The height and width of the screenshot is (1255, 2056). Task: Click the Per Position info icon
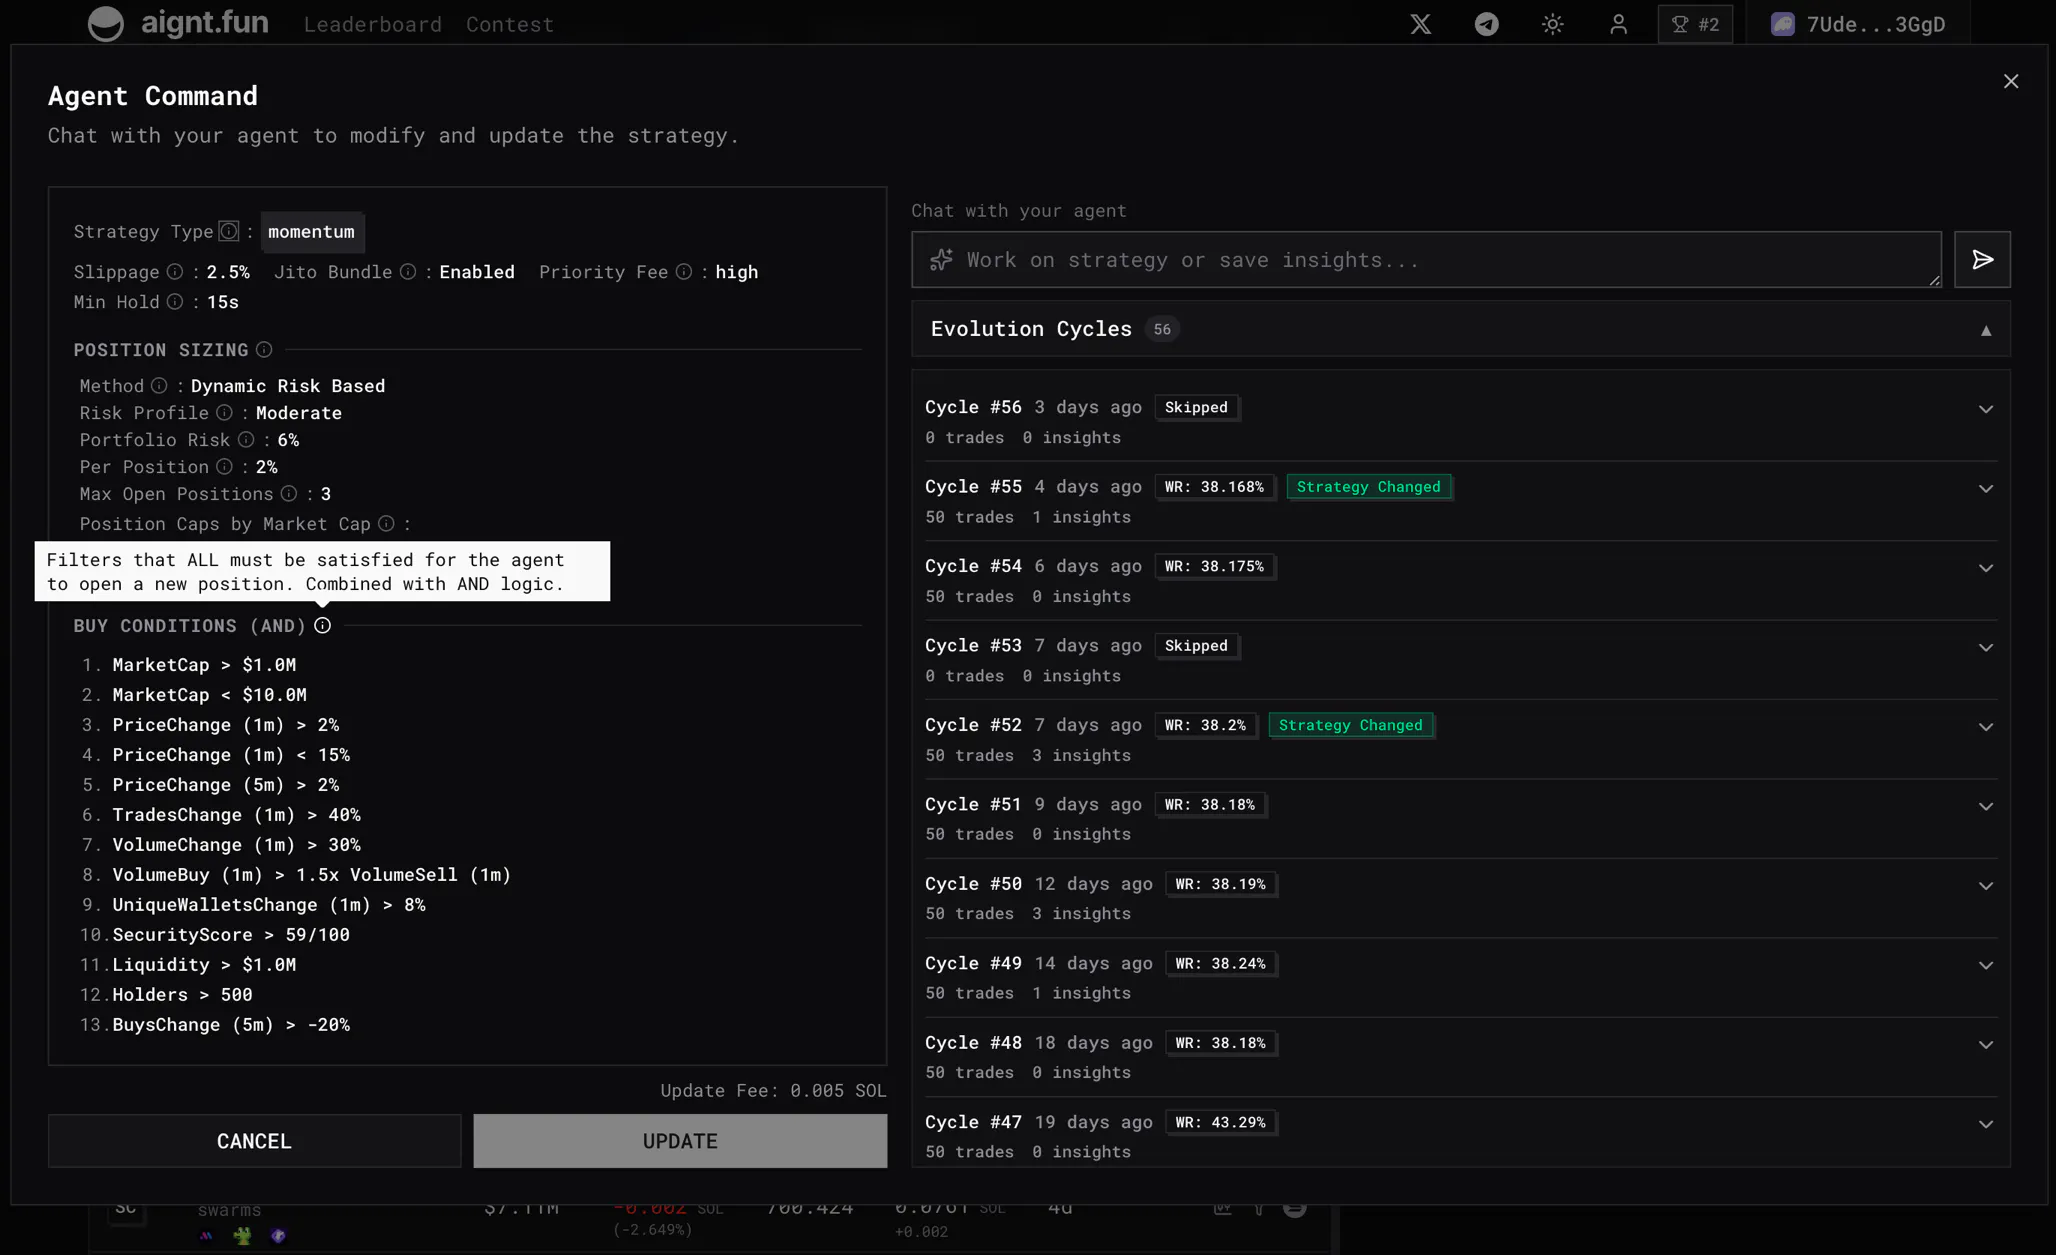[x=224, y=467]
